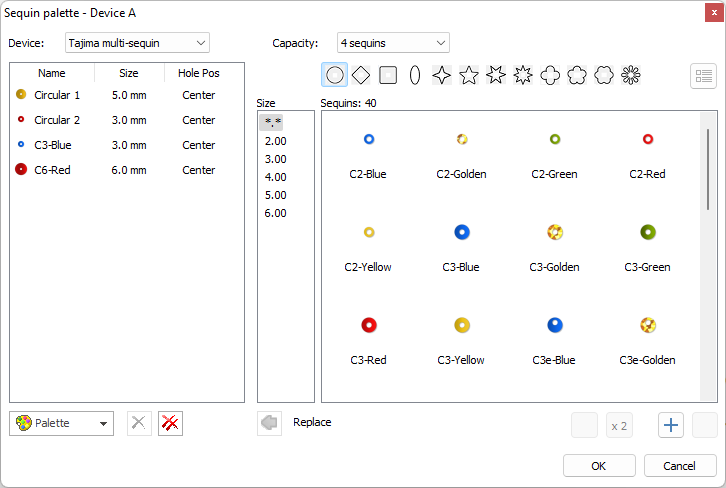
Task: Pick the rounded square sequin shape
Action: pos(388,75)
